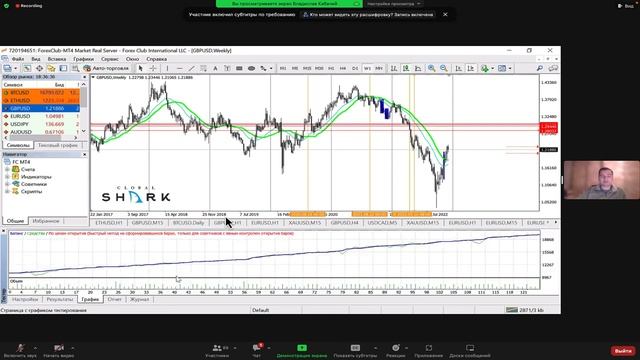Switch chart to MN timeframe
The height and width of the screenshot is (360, 640).
point(379,68)
